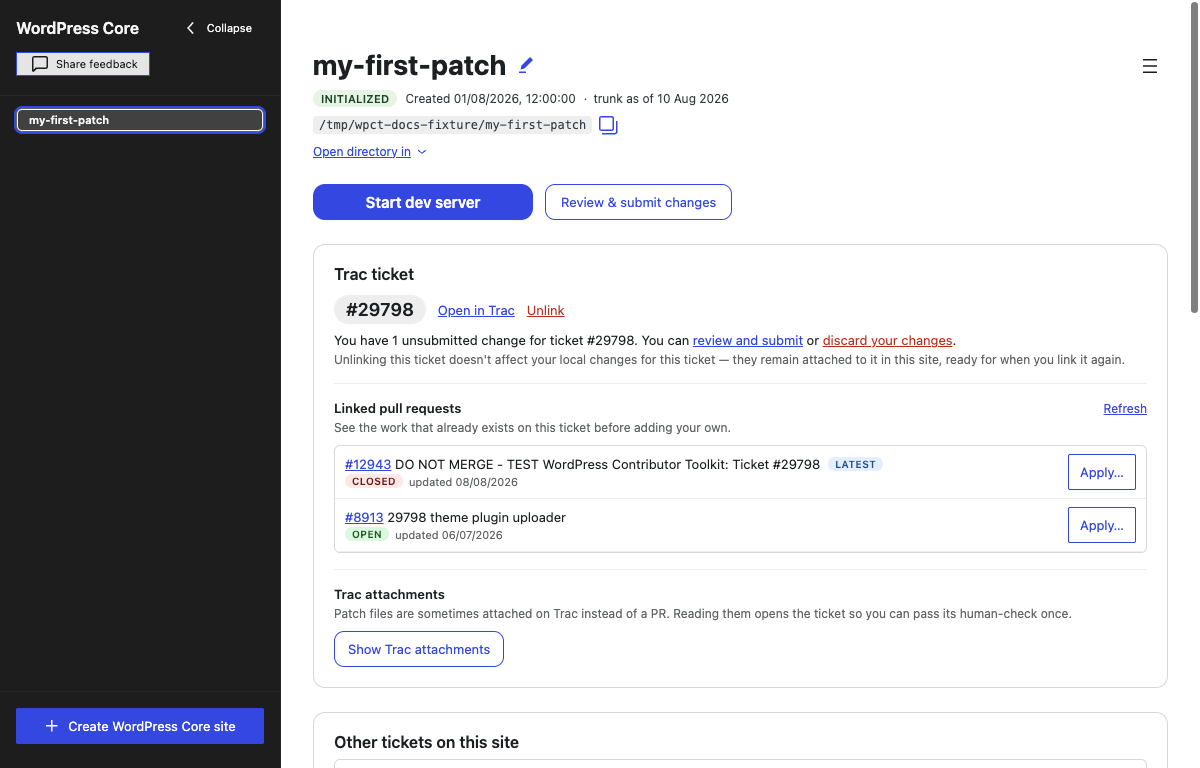Image resolution: width=1200 pixels, height=768 pixels.
Task: Click the pencil icon to rename my-first-patch
Action: click(x=526, y=65)
